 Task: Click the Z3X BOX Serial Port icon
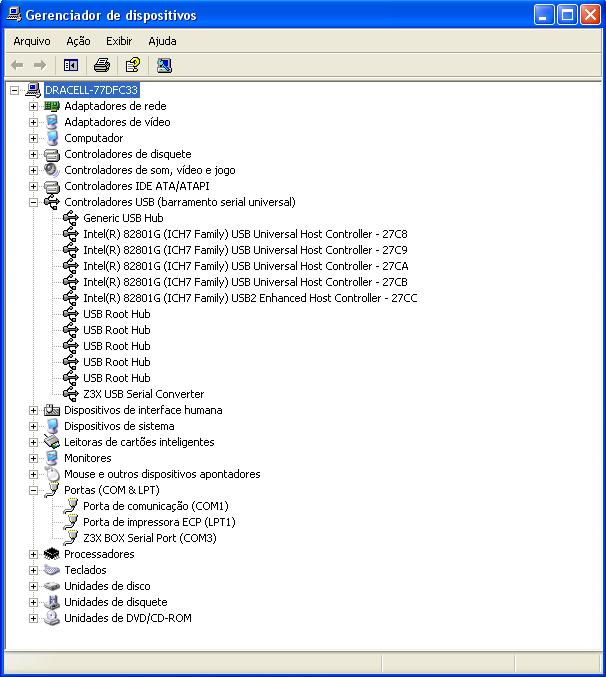click(71, 538)
